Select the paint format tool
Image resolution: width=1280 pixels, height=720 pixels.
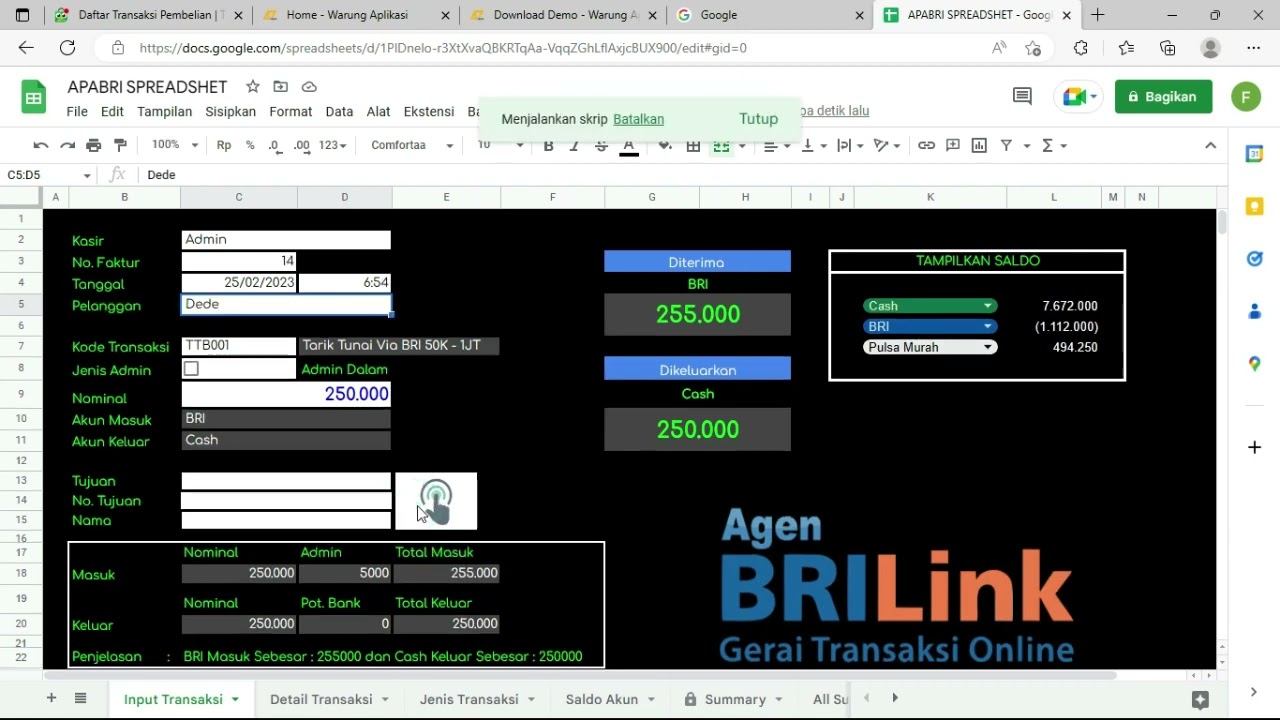[x=120, y=146]
